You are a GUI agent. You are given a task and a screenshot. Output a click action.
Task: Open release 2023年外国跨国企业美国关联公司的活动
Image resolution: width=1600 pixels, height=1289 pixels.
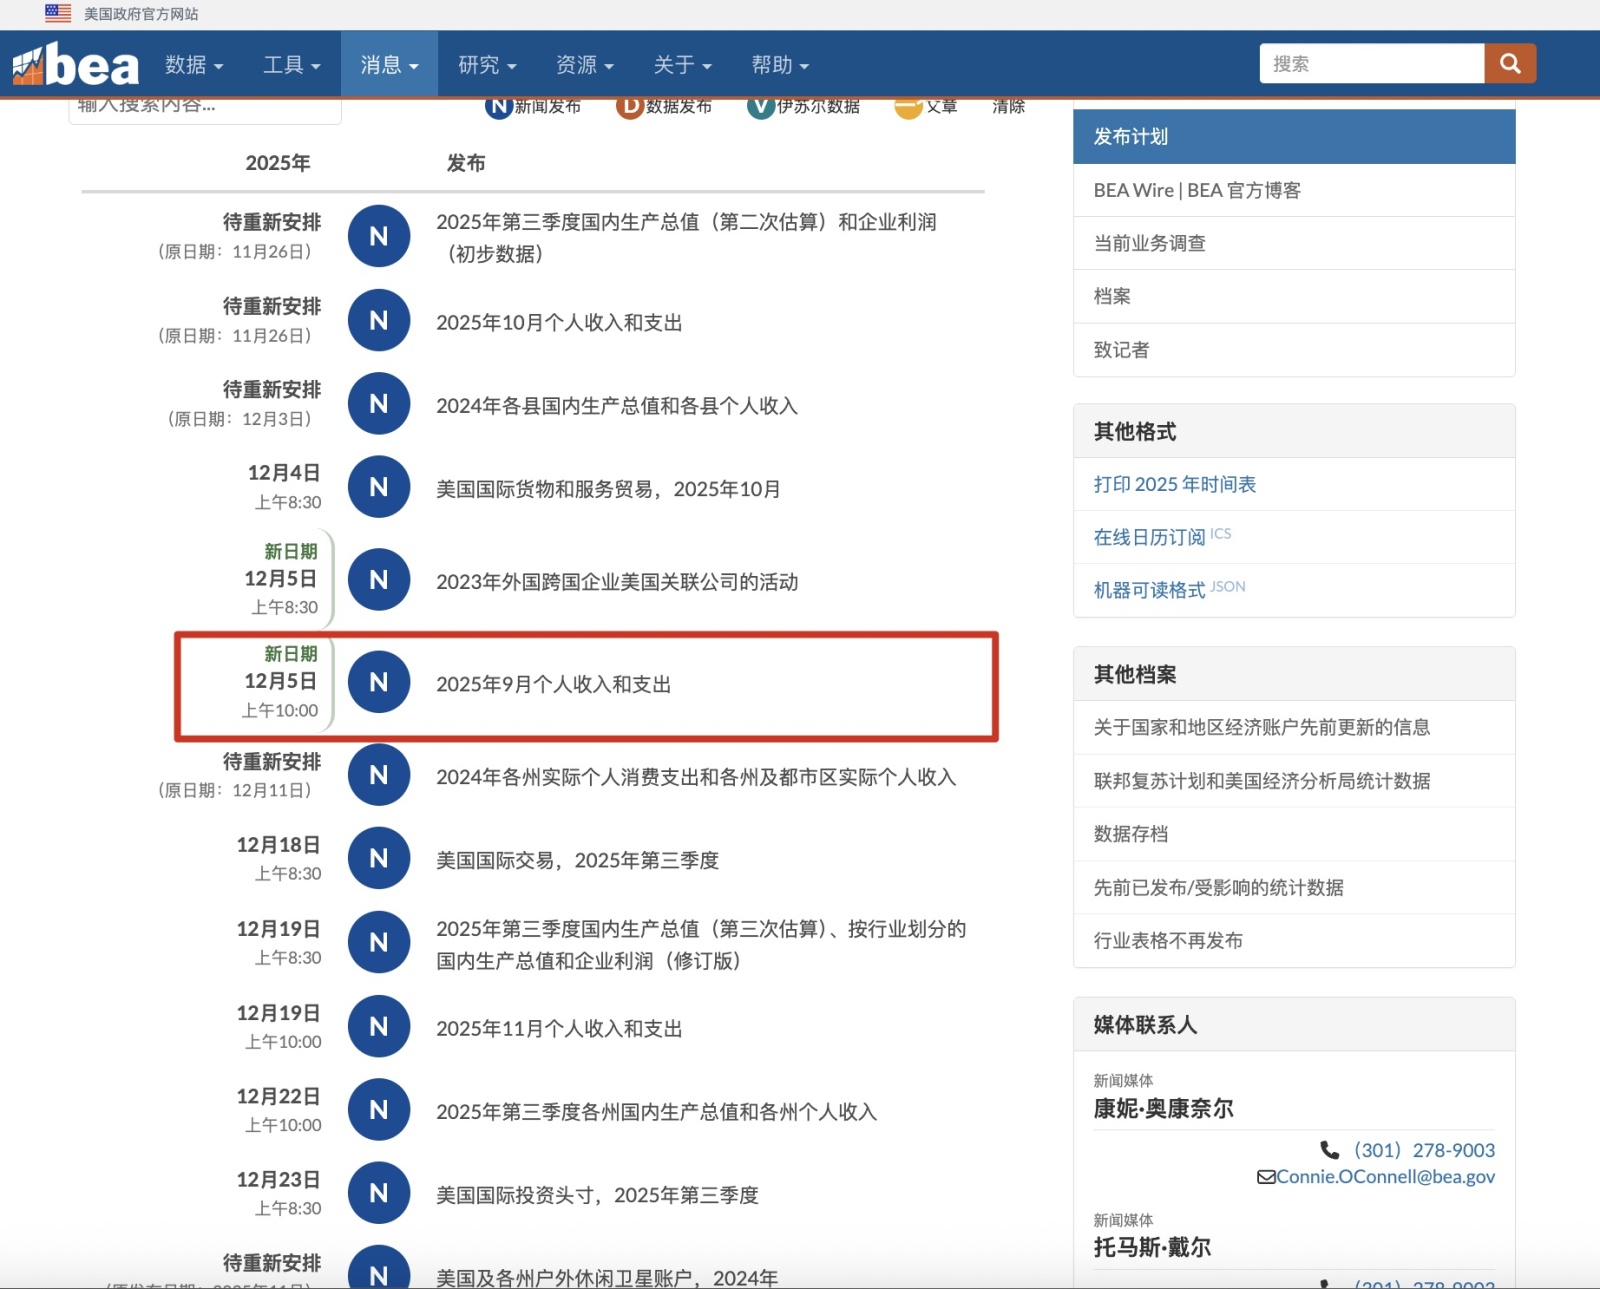click(x=617, y=582)
